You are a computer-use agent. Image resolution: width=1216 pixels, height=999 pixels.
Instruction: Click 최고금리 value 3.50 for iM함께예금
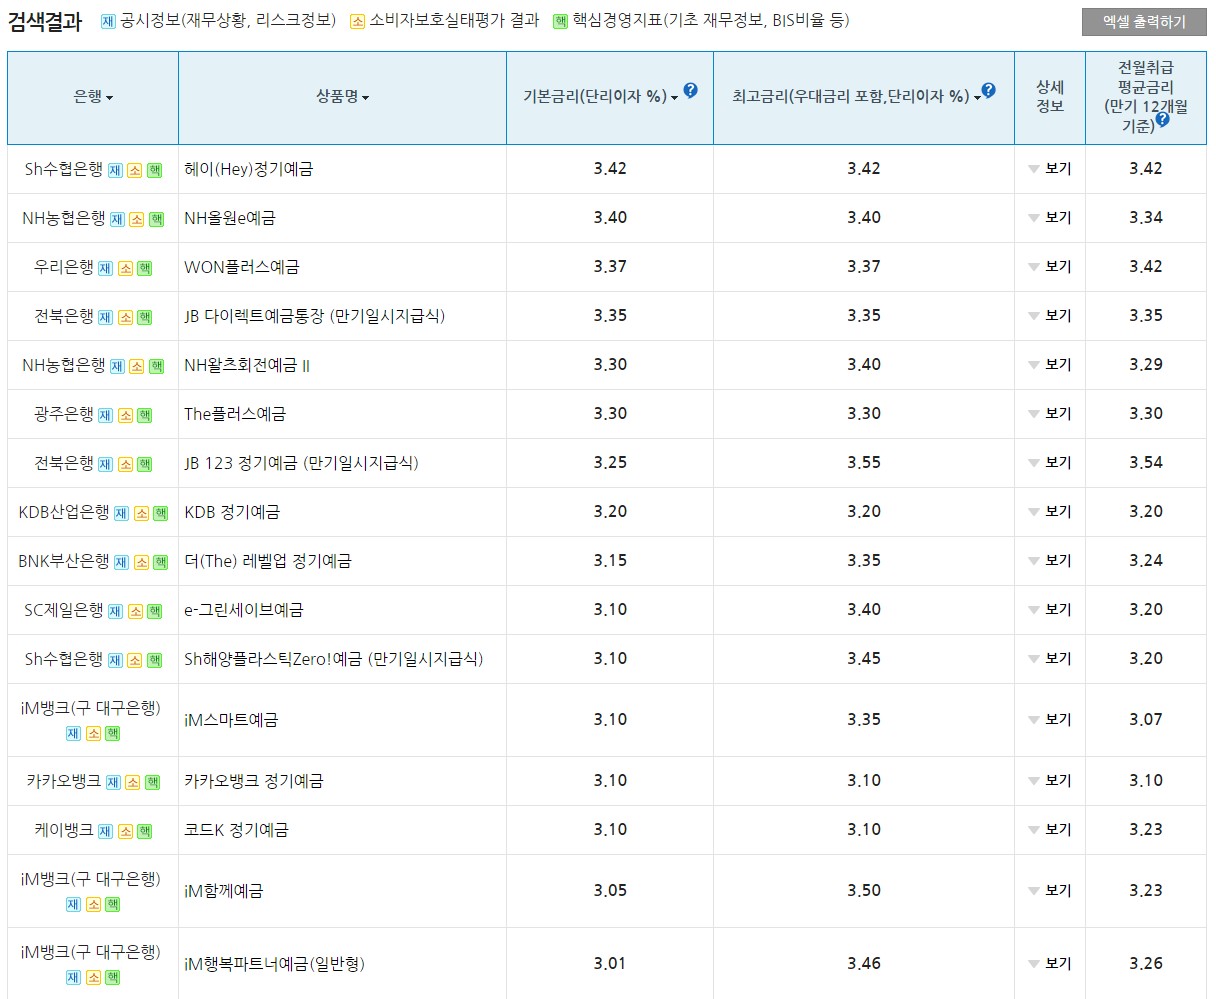coord(864,891)
